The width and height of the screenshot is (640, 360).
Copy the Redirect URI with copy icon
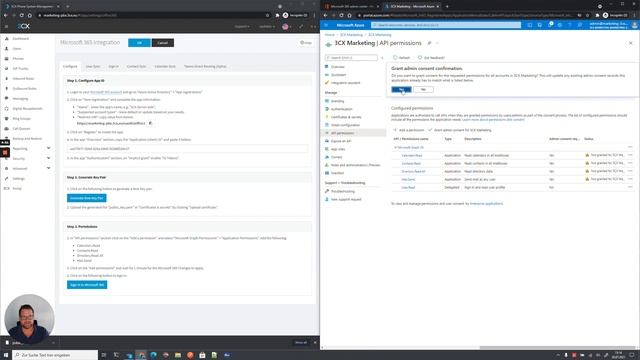tap(150, 123)
